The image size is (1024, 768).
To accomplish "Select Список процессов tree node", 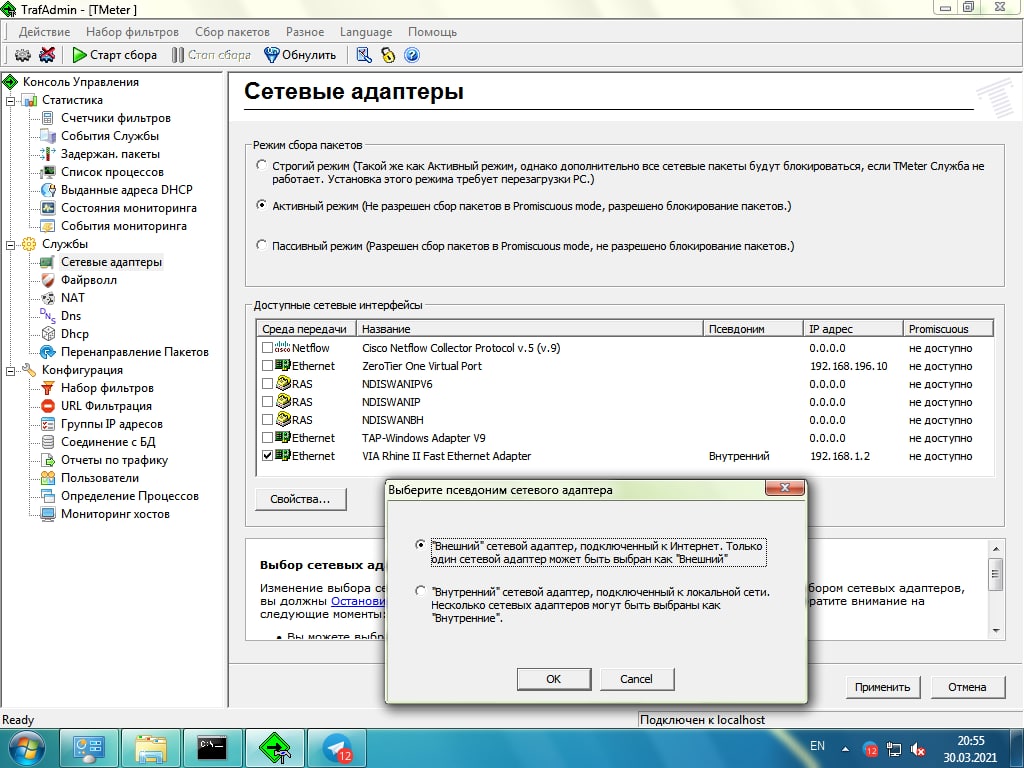I will click(x=112, y=172).
